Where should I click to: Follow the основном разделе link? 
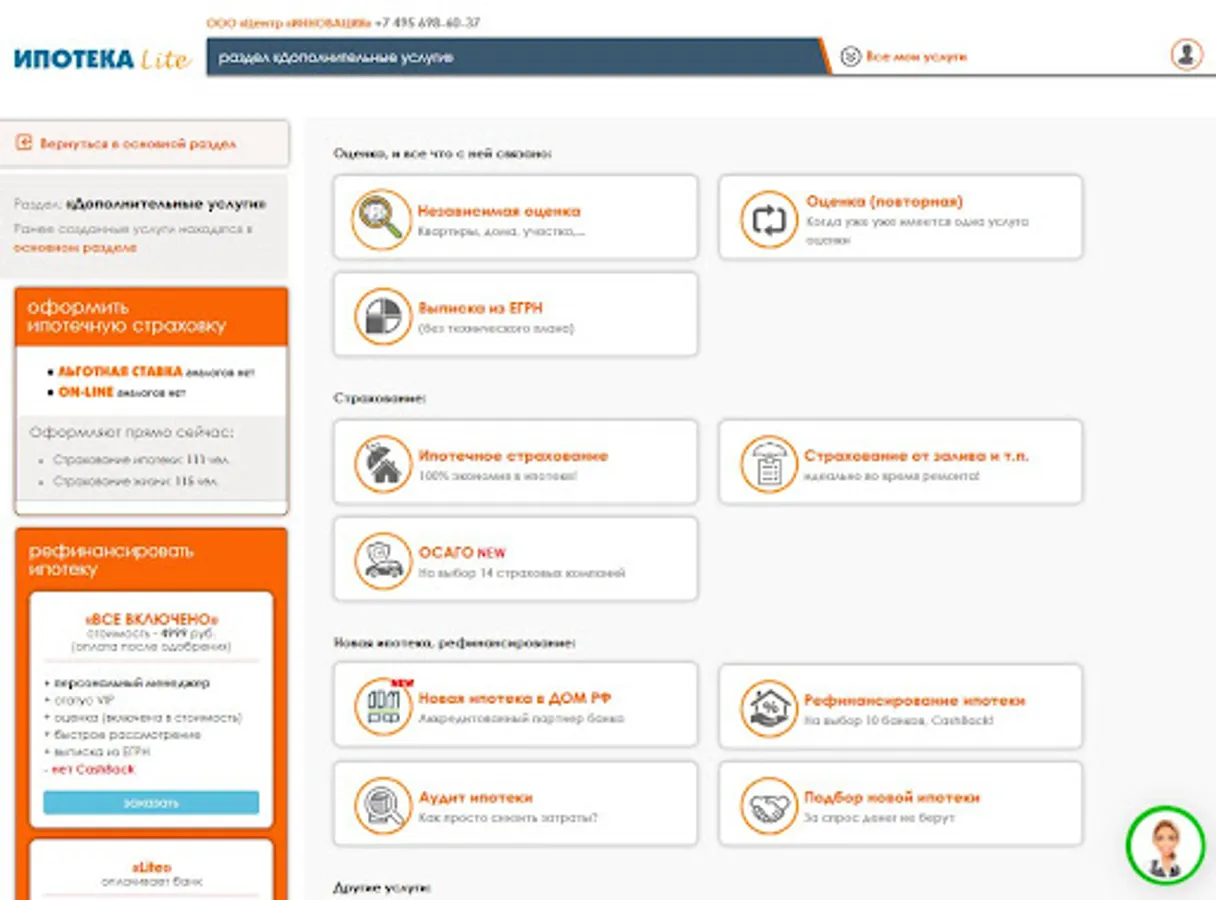pyautogui.click(x=75, y=247)
